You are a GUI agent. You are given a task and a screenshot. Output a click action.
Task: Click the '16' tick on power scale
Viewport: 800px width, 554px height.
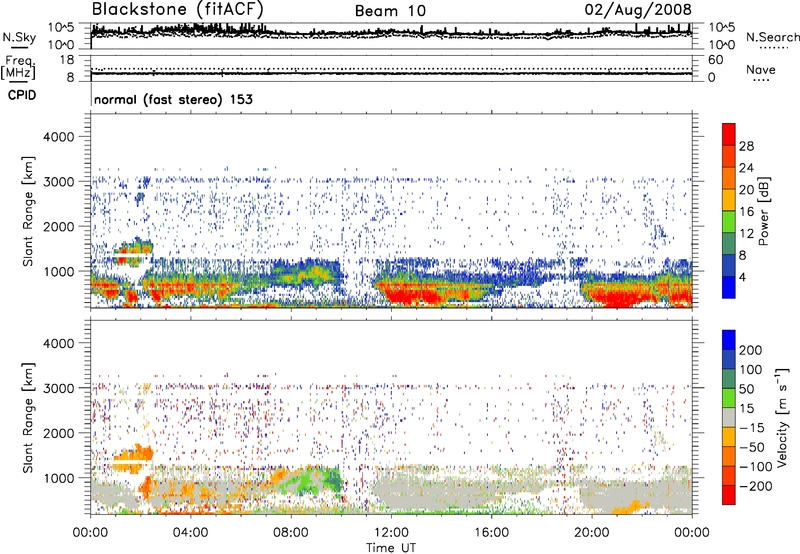(x=746, y=212)
